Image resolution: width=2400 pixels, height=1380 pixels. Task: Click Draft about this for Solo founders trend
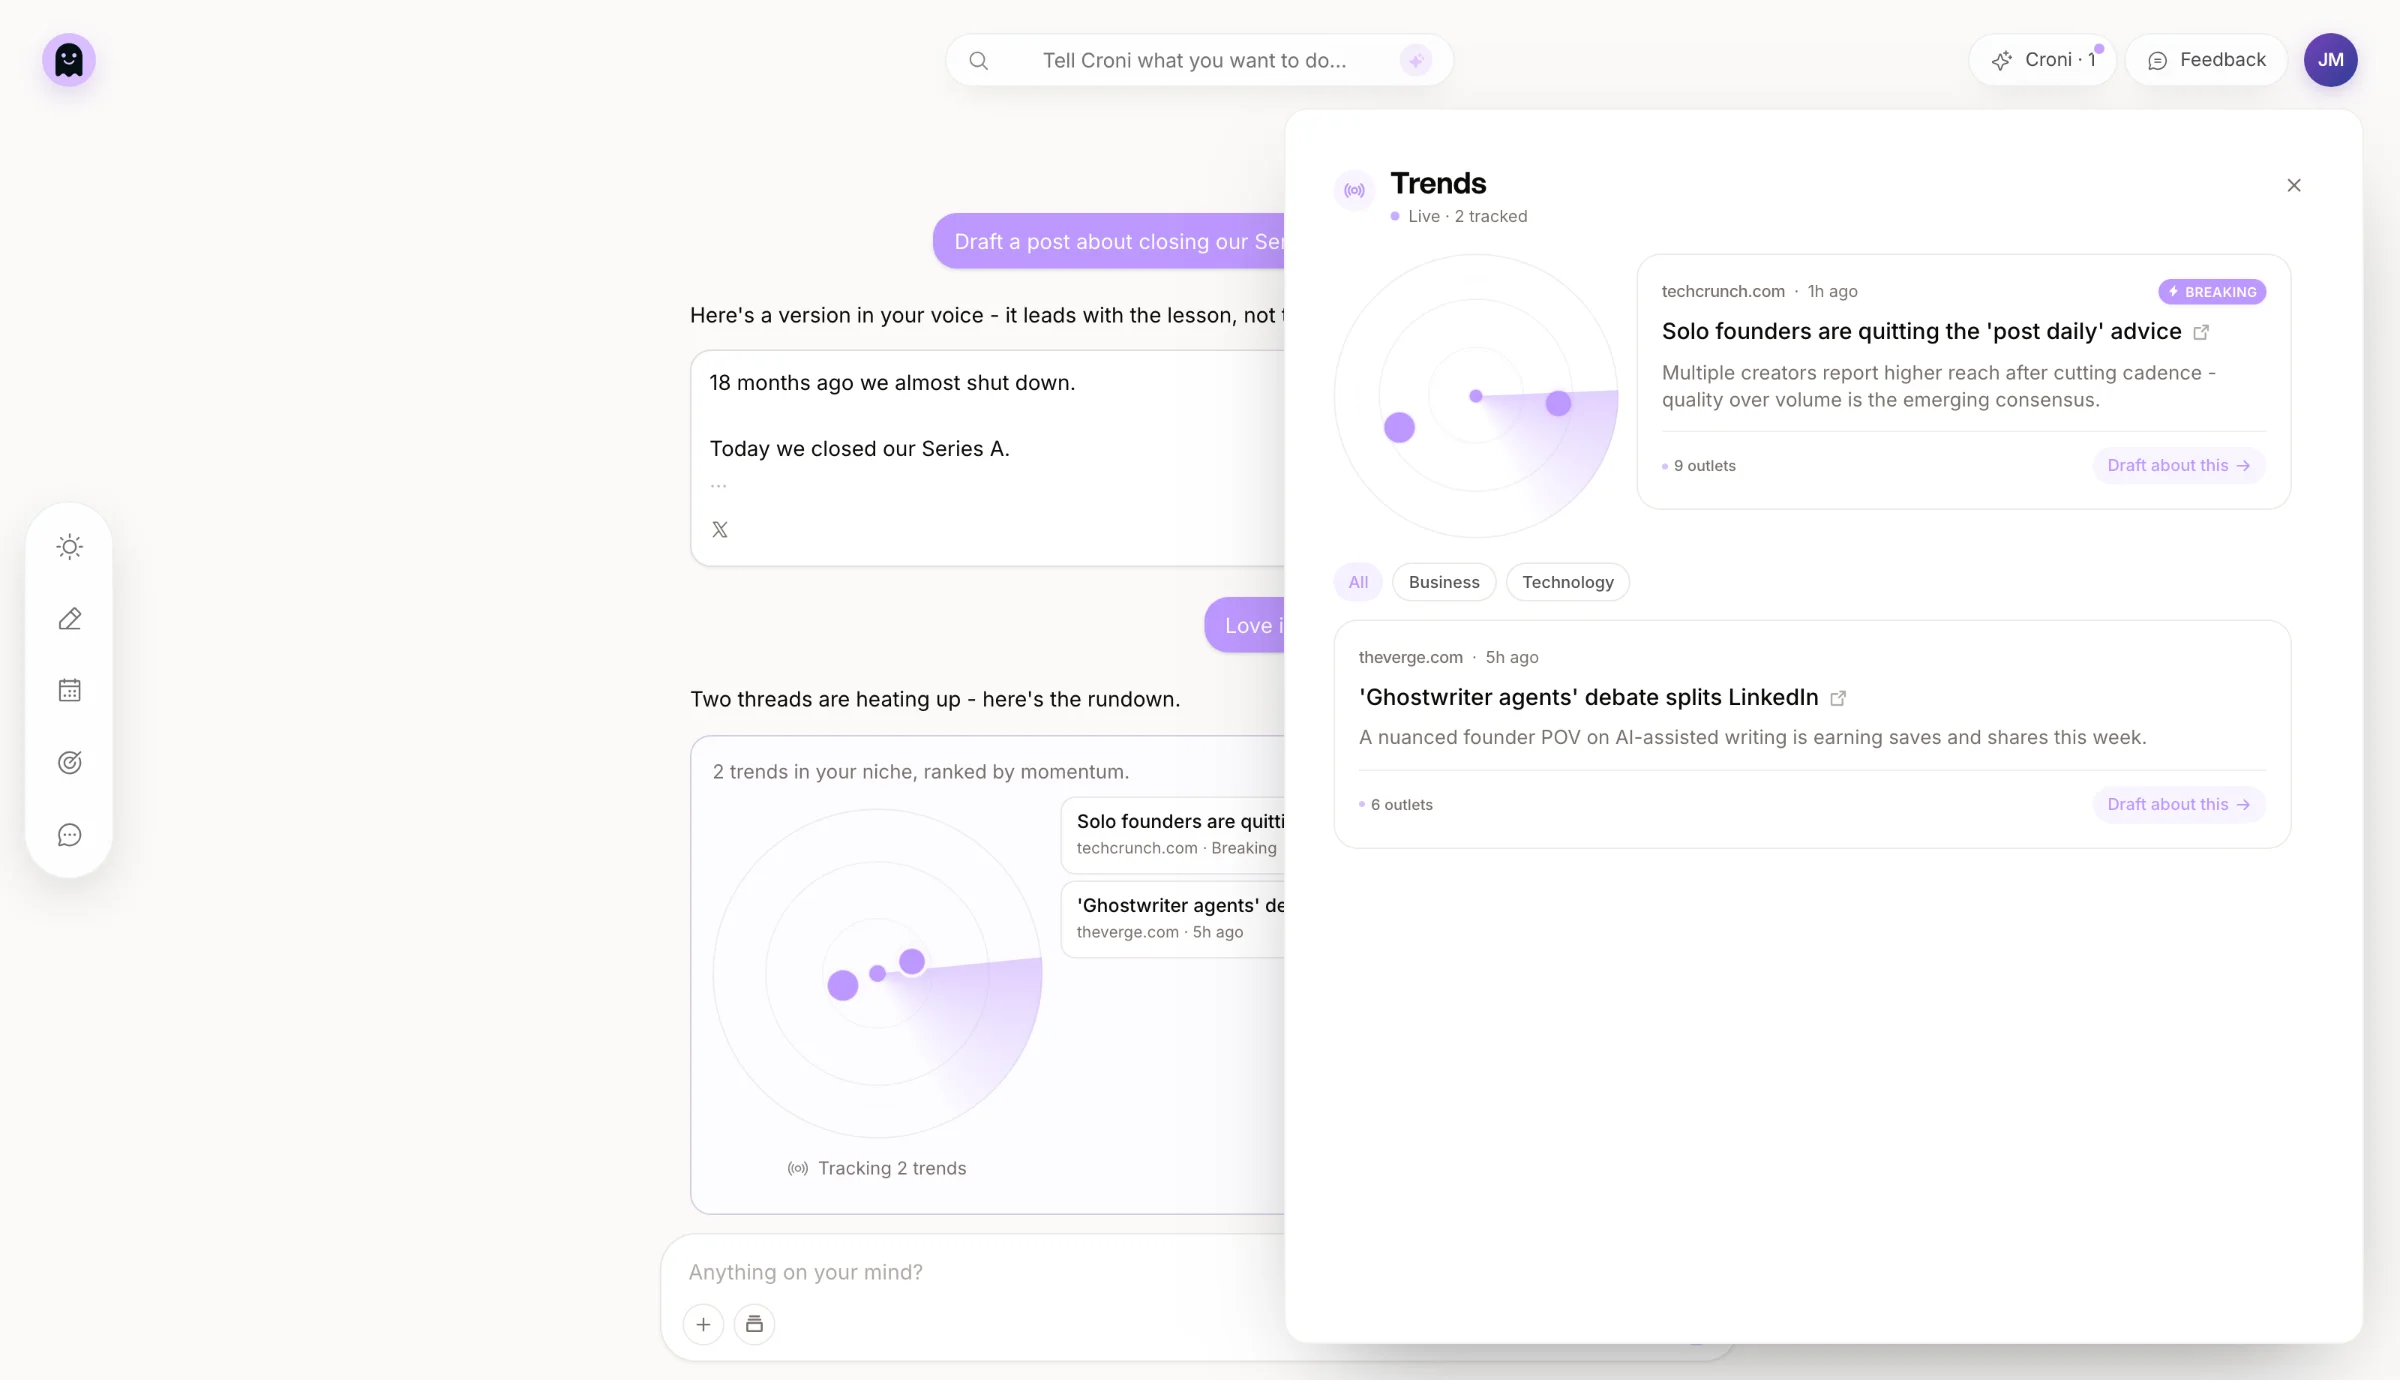2179,465
